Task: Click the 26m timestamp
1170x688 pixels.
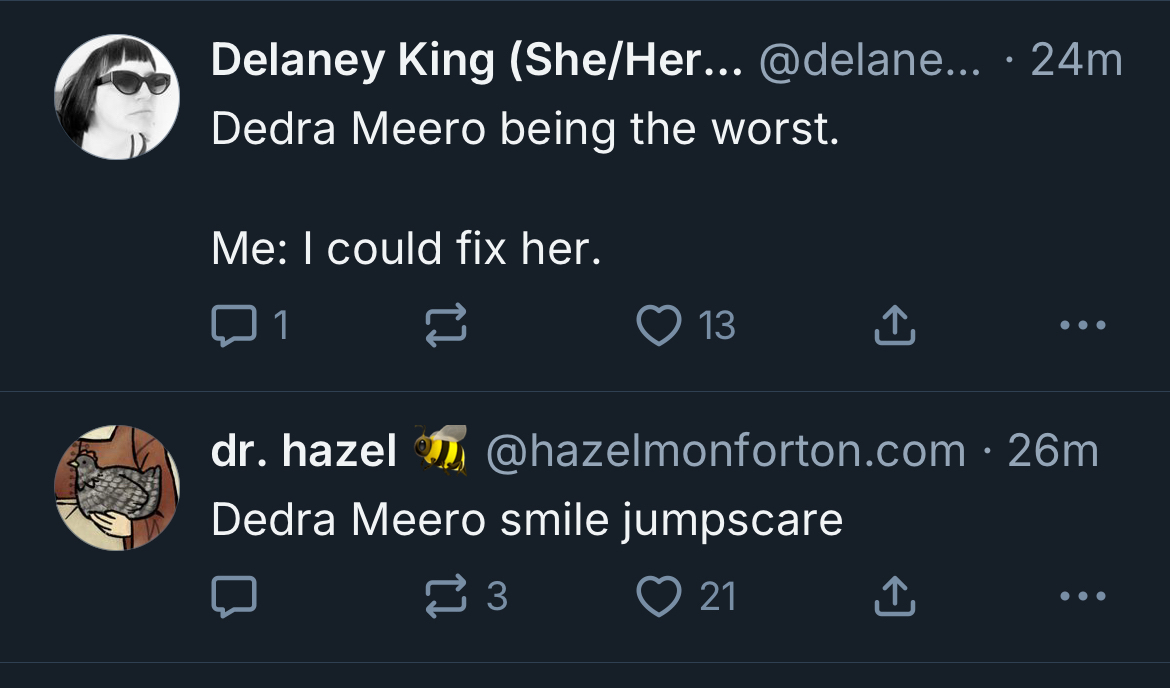Action: pos(1053,451)
